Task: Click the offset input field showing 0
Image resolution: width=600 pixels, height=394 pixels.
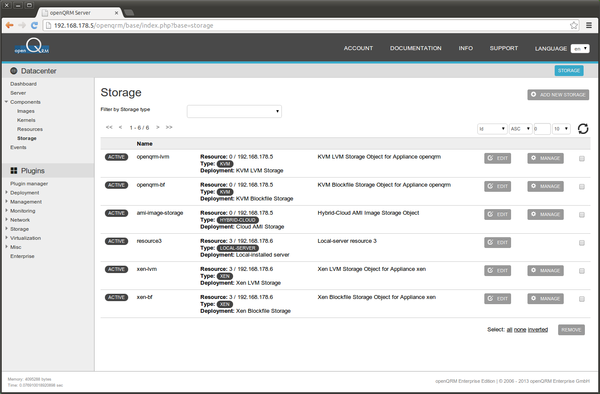Action: click(x=542, y=129)
